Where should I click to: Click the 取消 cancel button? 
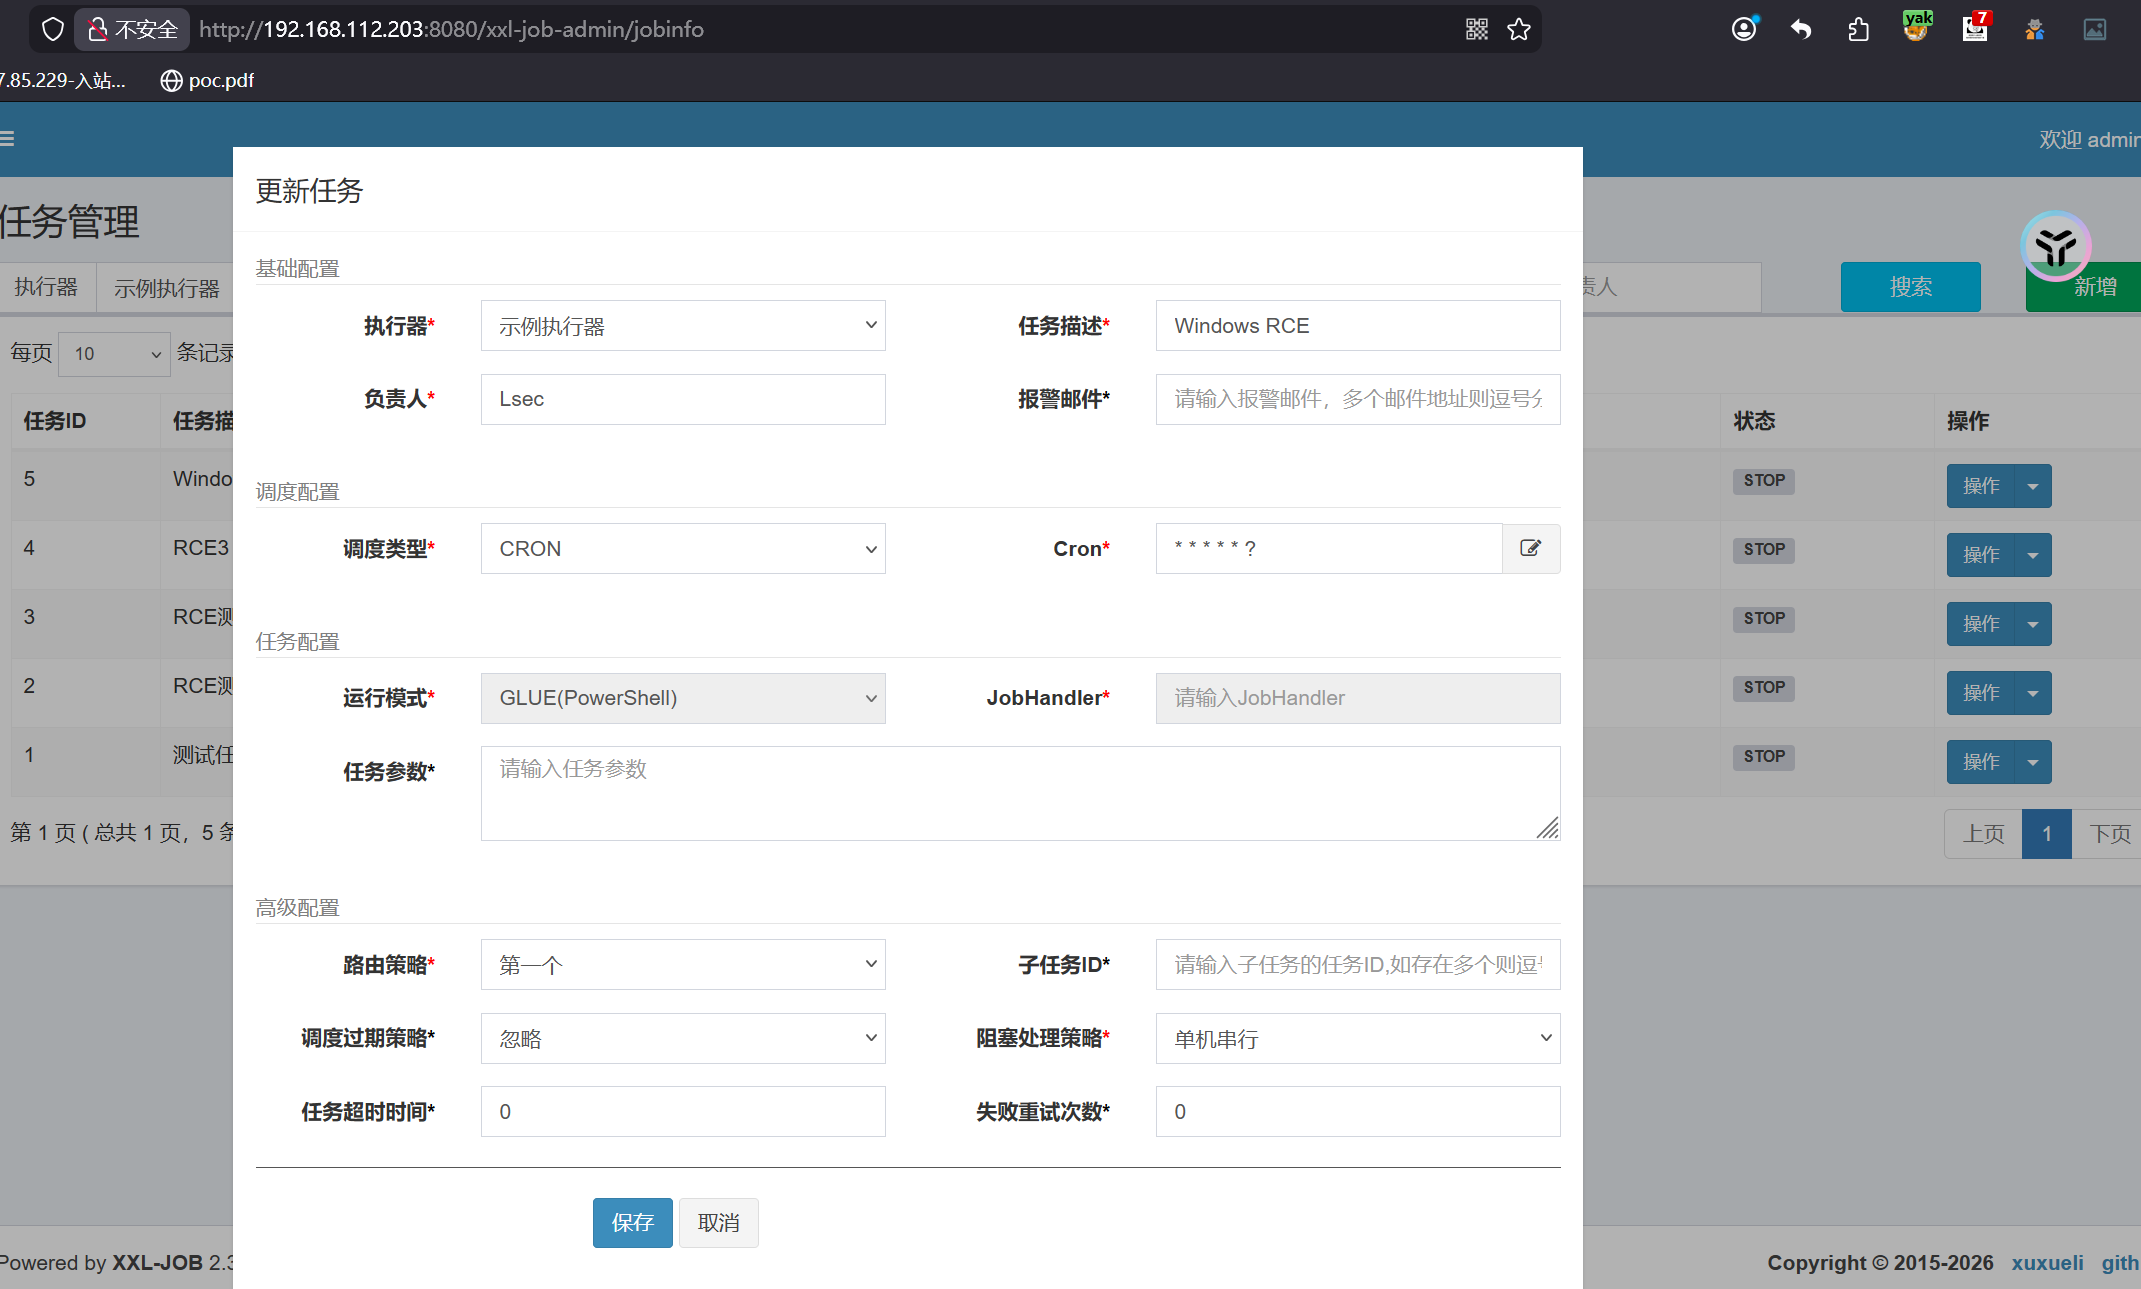pyautogui.click(x=718, y=1223)
